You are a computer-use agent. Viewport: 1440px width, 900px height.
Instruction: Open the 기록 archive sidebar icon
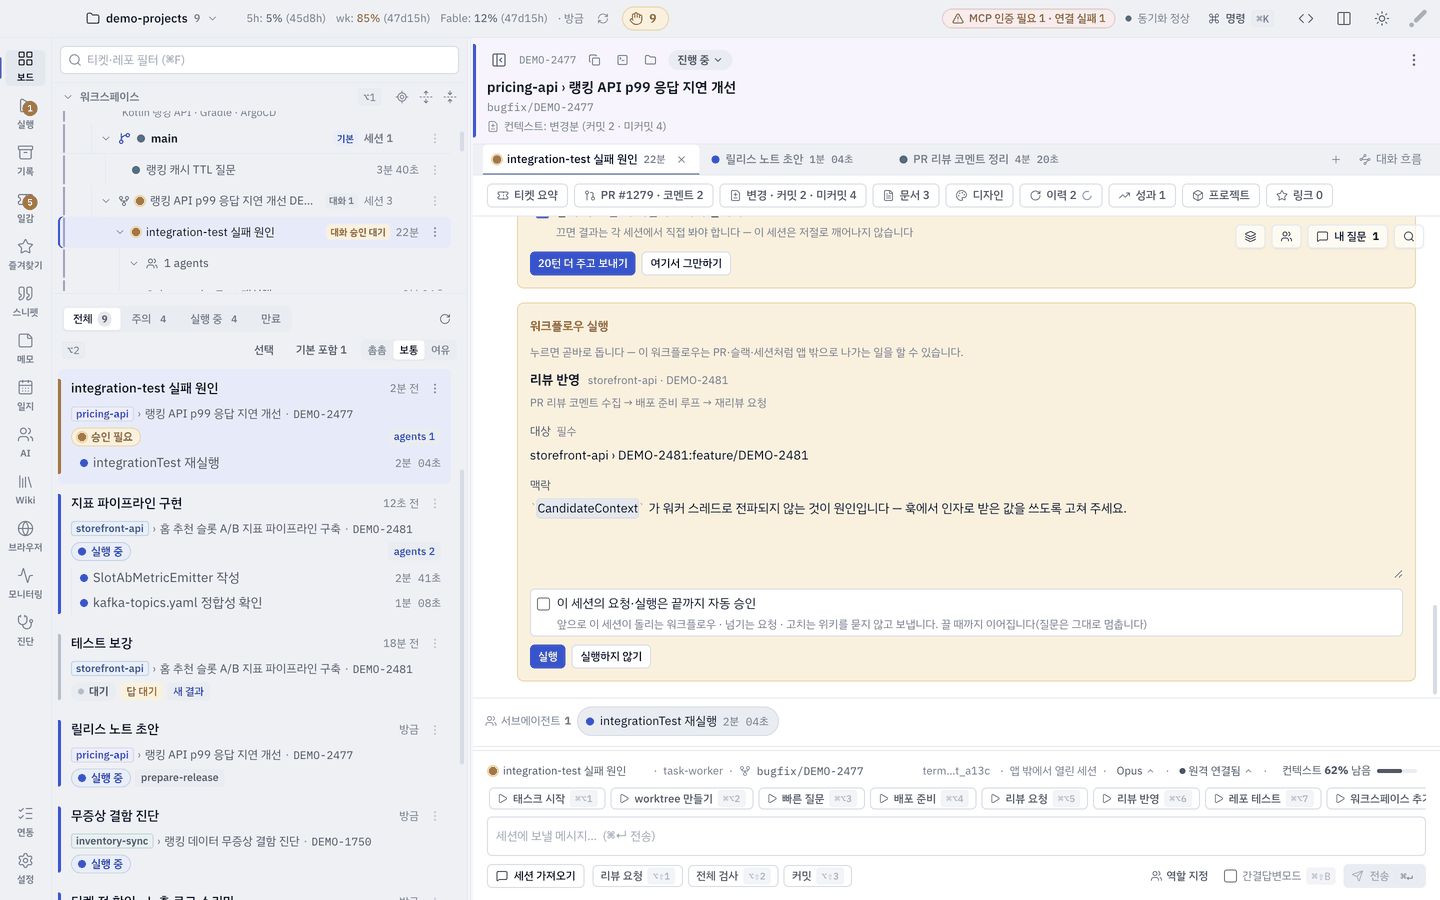click(x=25, y=160)
